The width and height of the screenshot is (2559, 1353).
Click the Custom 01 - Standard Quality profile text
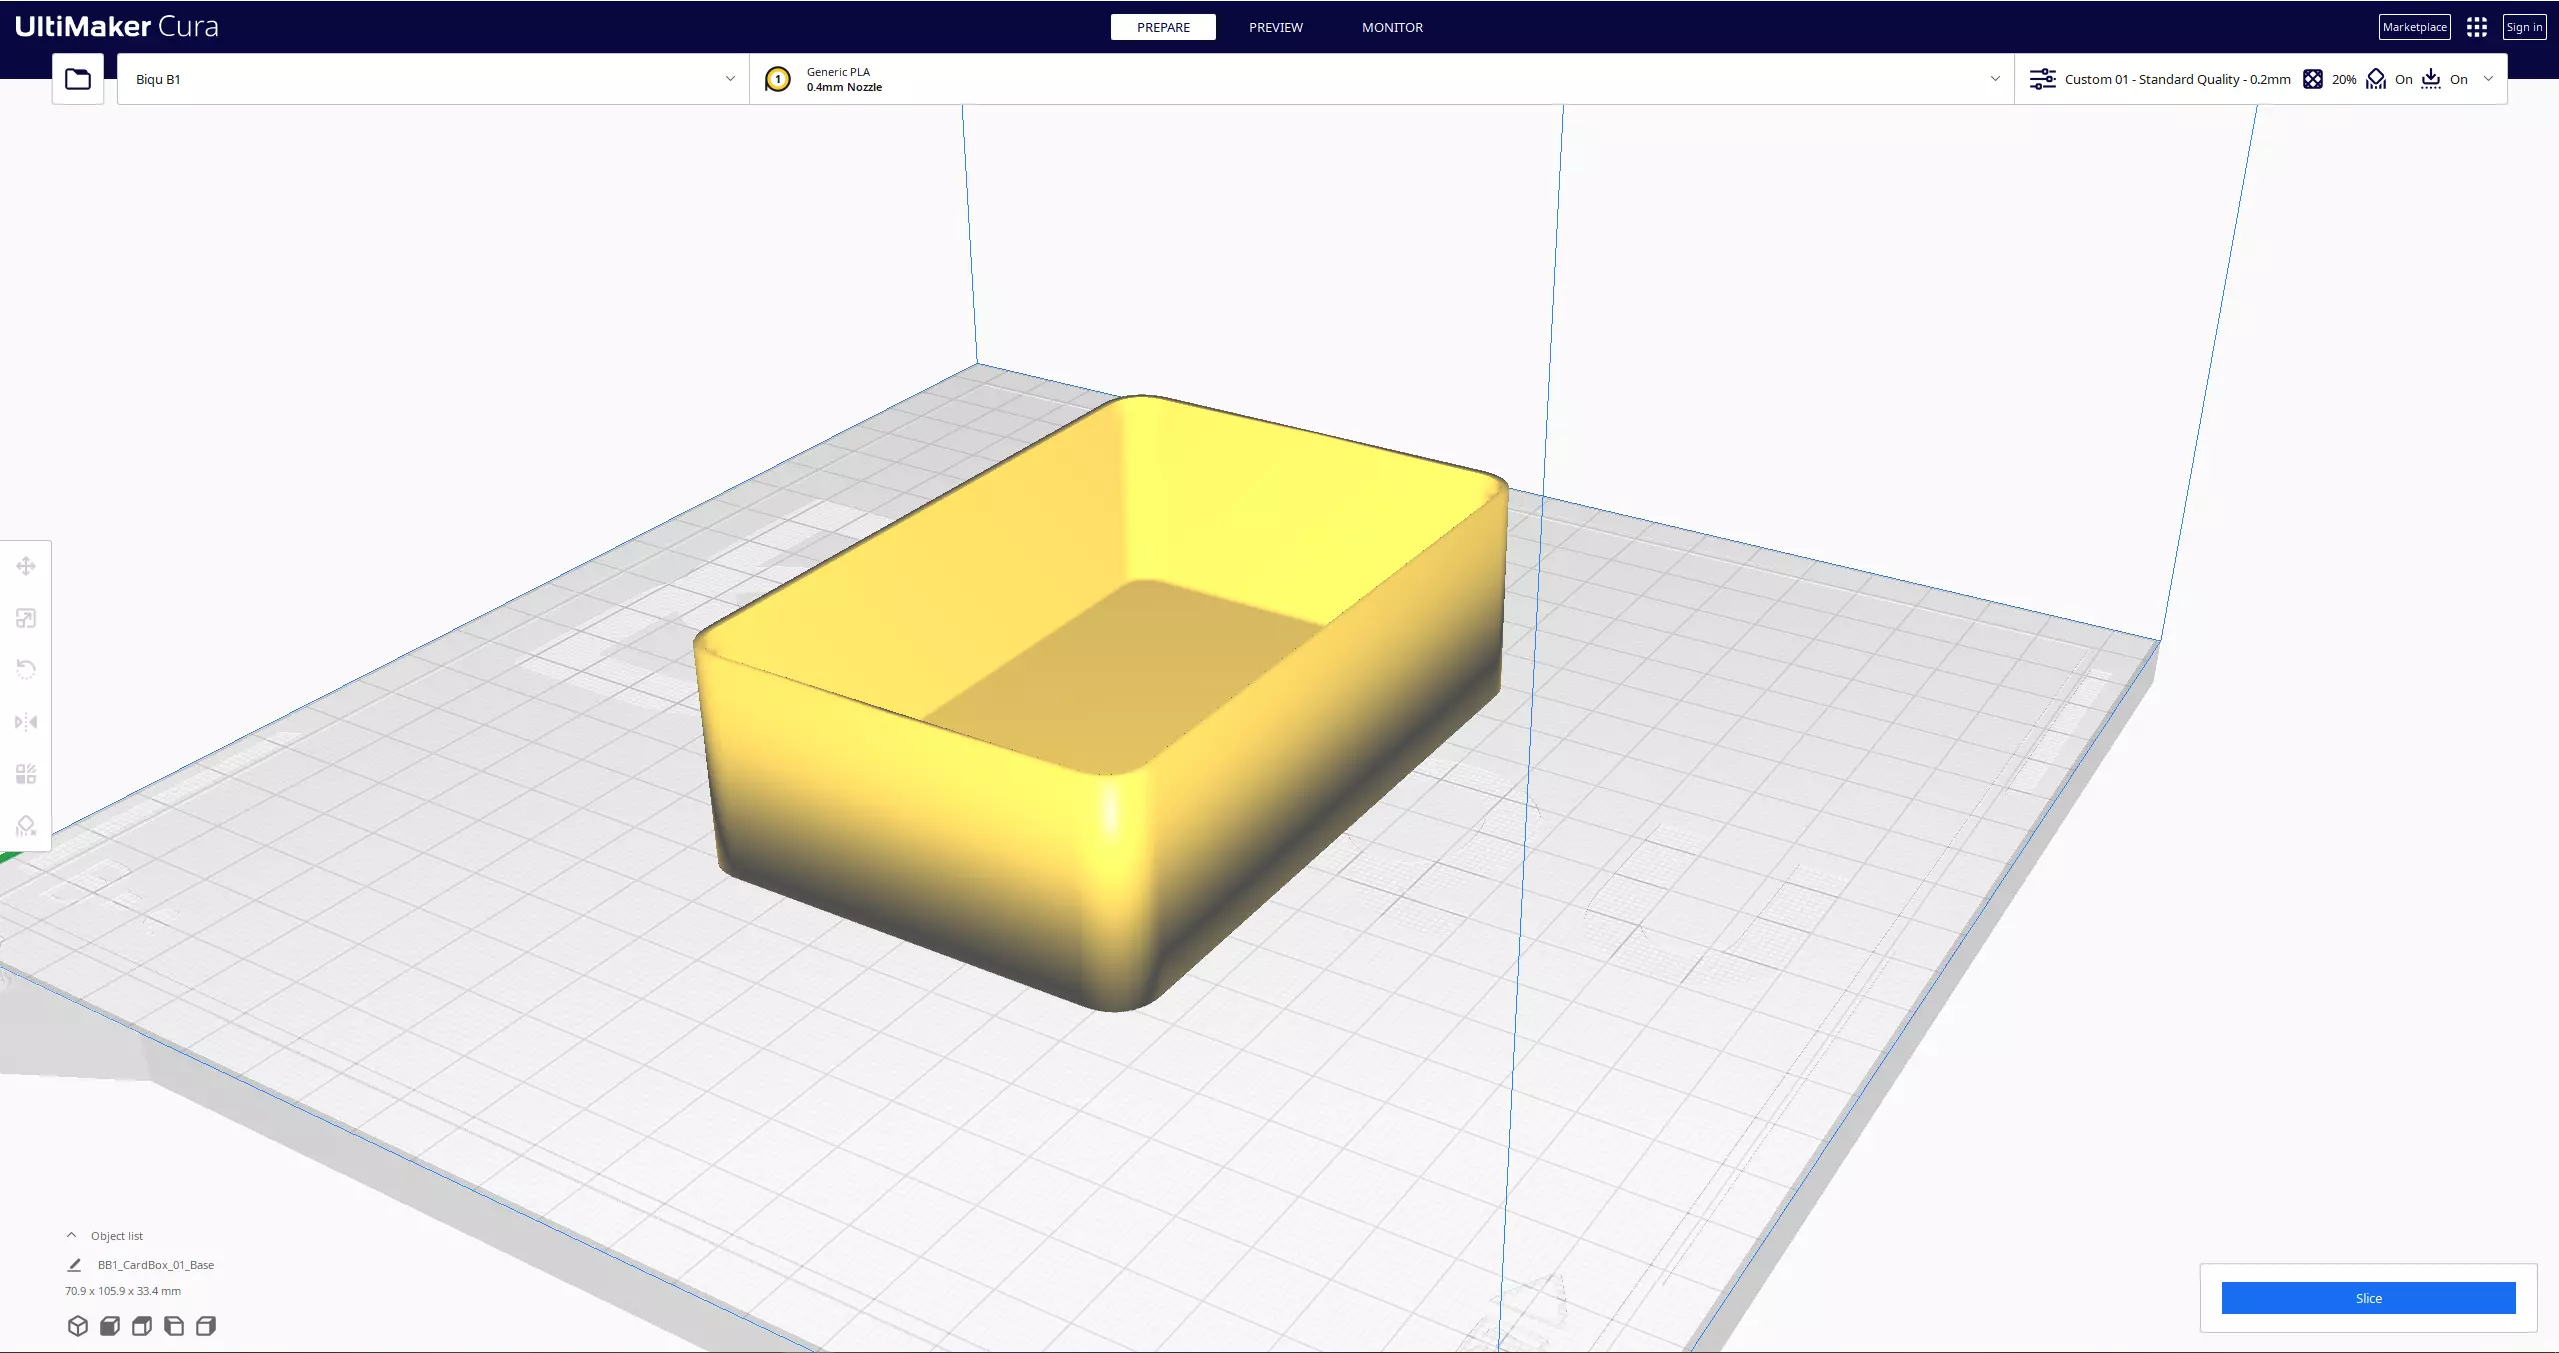[x=2177, y=79]
